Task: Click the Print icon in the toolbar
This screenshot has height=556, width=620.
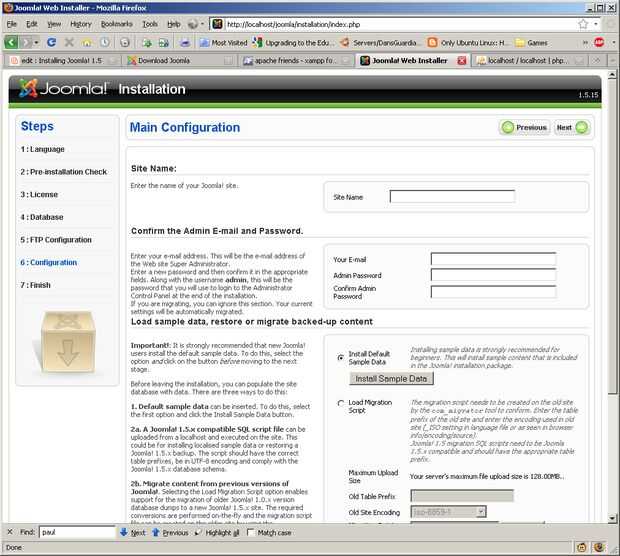Action: tap(185, 43)
